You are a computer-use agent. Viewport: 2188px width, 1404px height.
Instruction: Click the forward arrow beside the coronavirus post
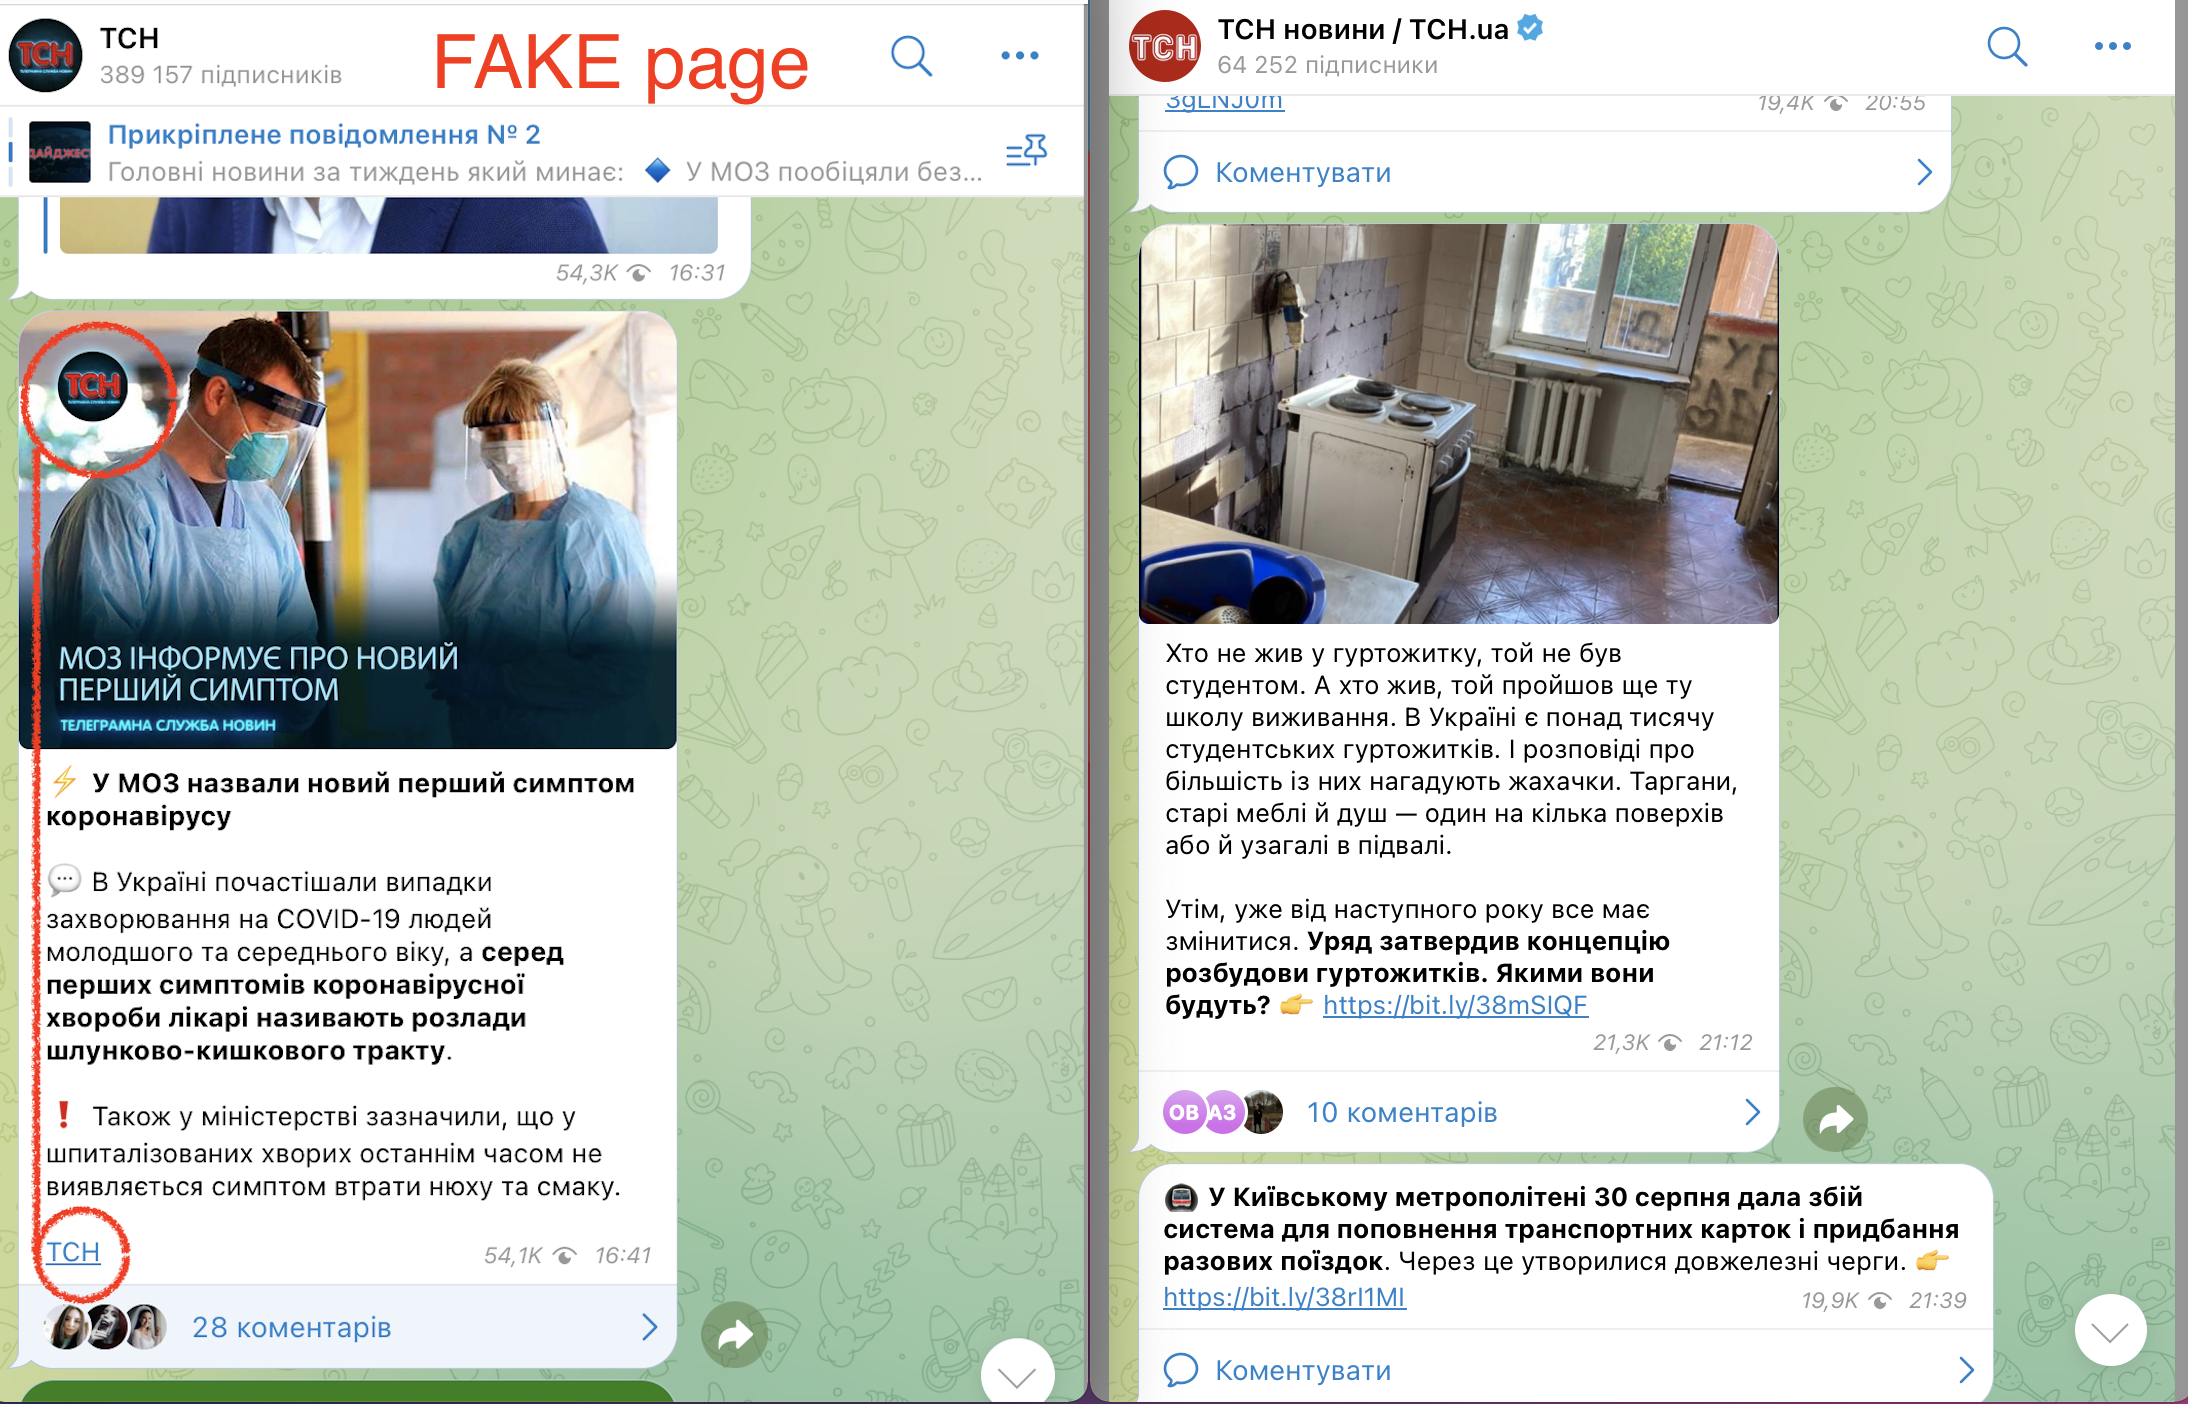[734, 1335]
